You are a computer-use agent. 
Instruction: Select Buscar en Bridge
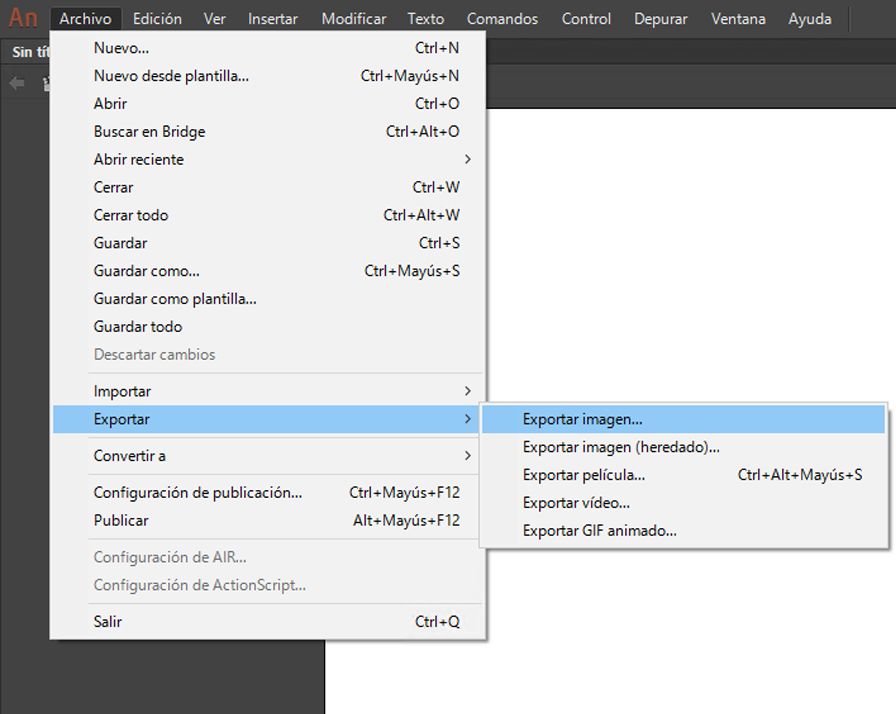click(267, 132)
